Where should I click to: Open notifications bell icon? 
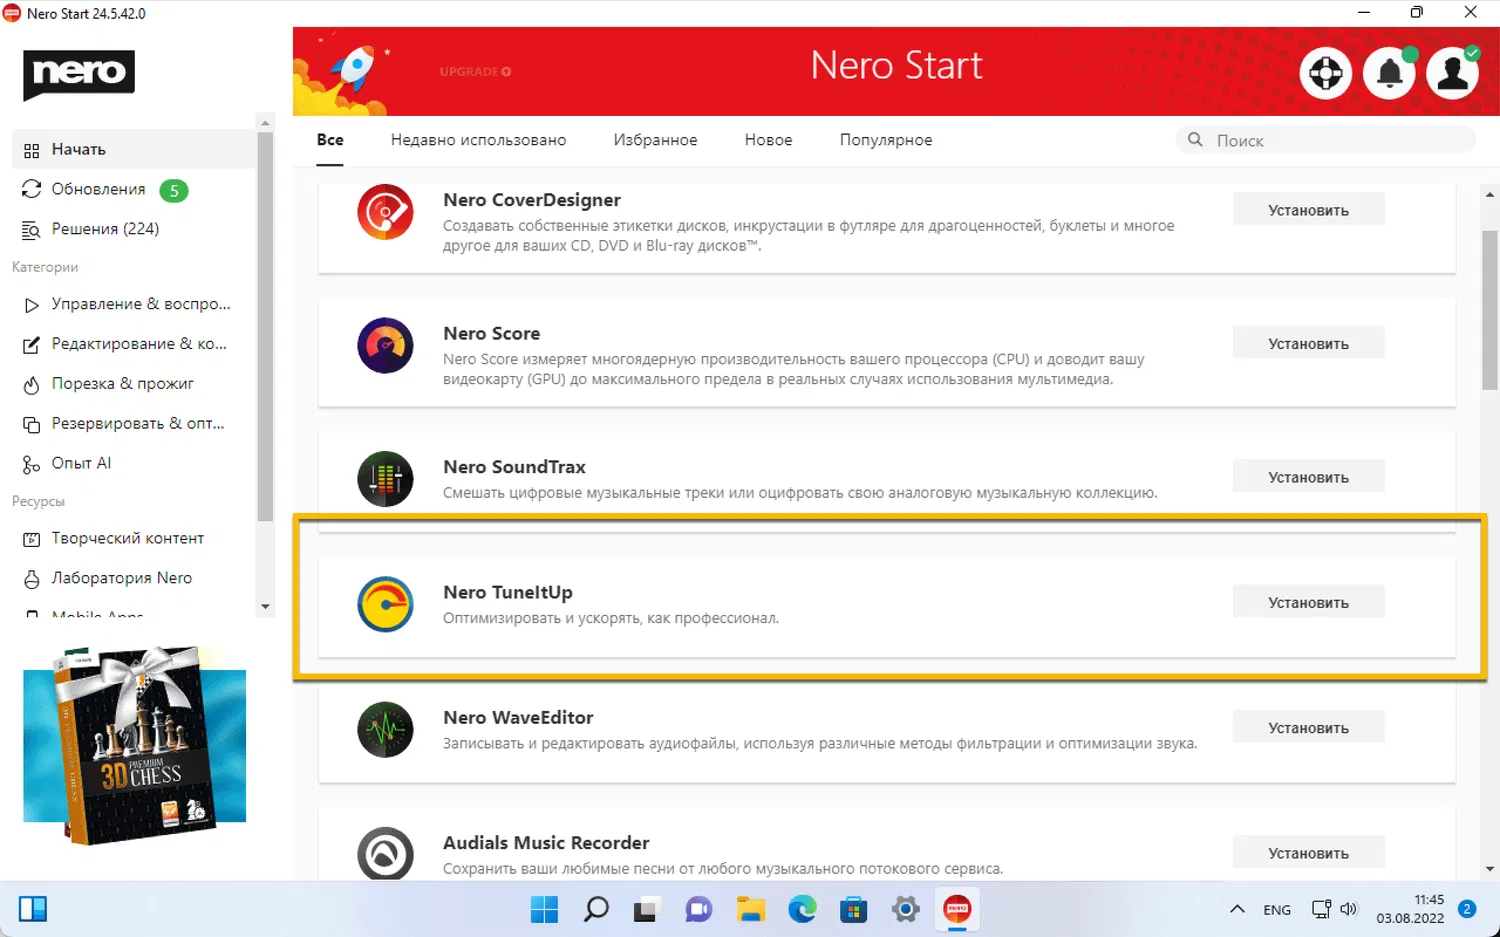pyautogui.click(x=1390, y=73)
